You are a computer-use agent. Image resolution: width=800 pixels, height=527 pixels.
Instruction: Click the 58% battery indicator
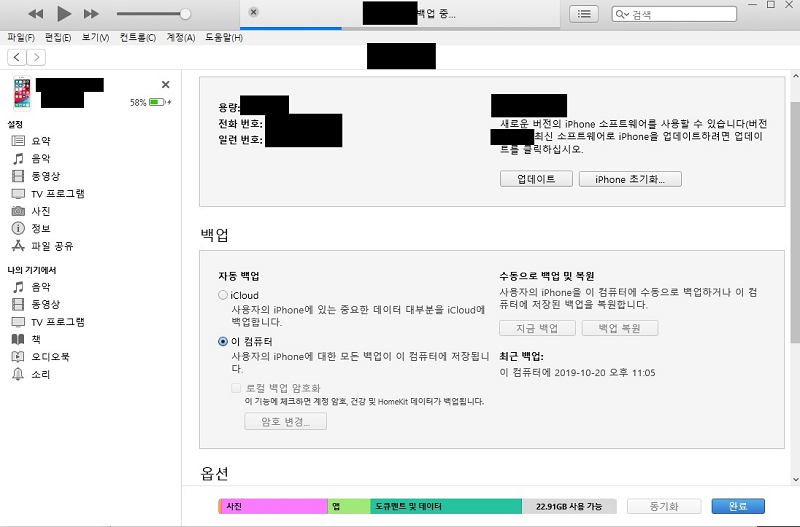pos(151,102)
